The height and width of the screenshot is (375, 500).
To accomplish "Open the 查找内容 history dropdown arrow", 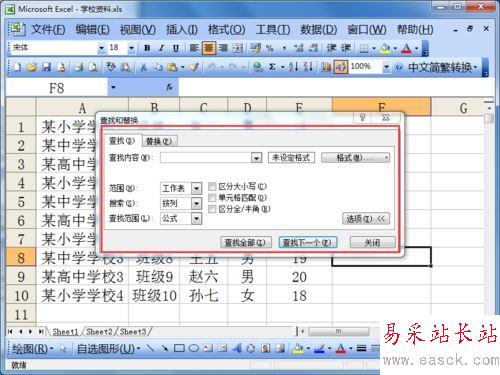I will [256, 158].
